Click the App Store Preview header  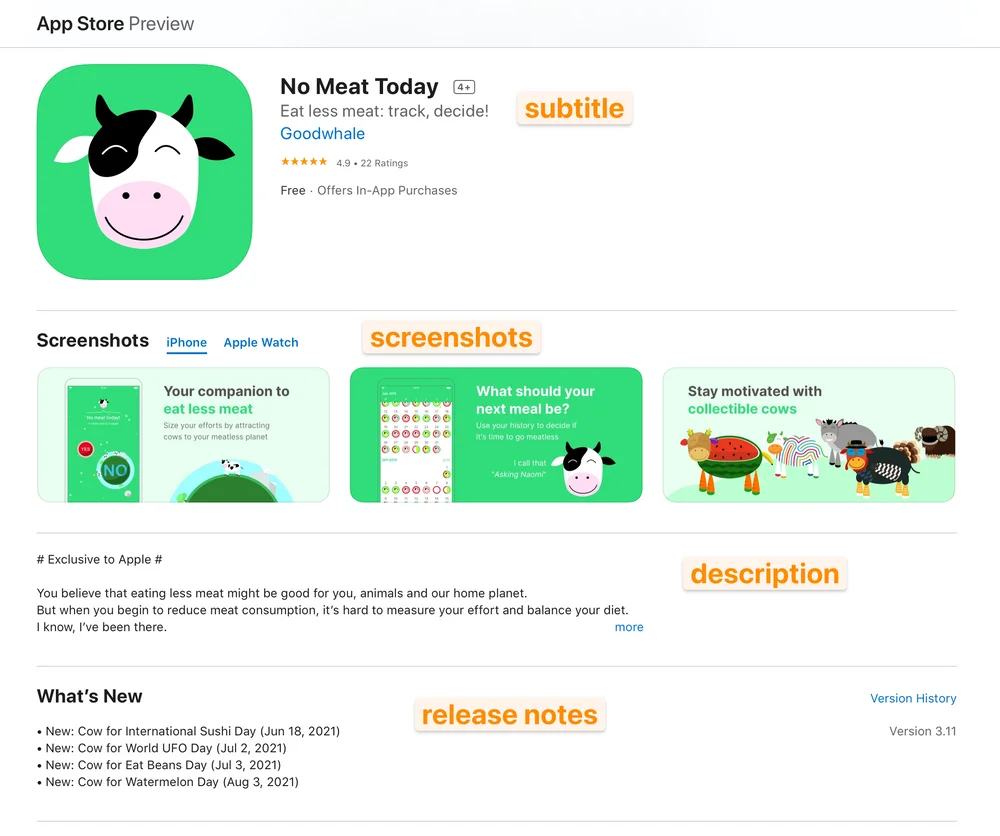(115, 24)
